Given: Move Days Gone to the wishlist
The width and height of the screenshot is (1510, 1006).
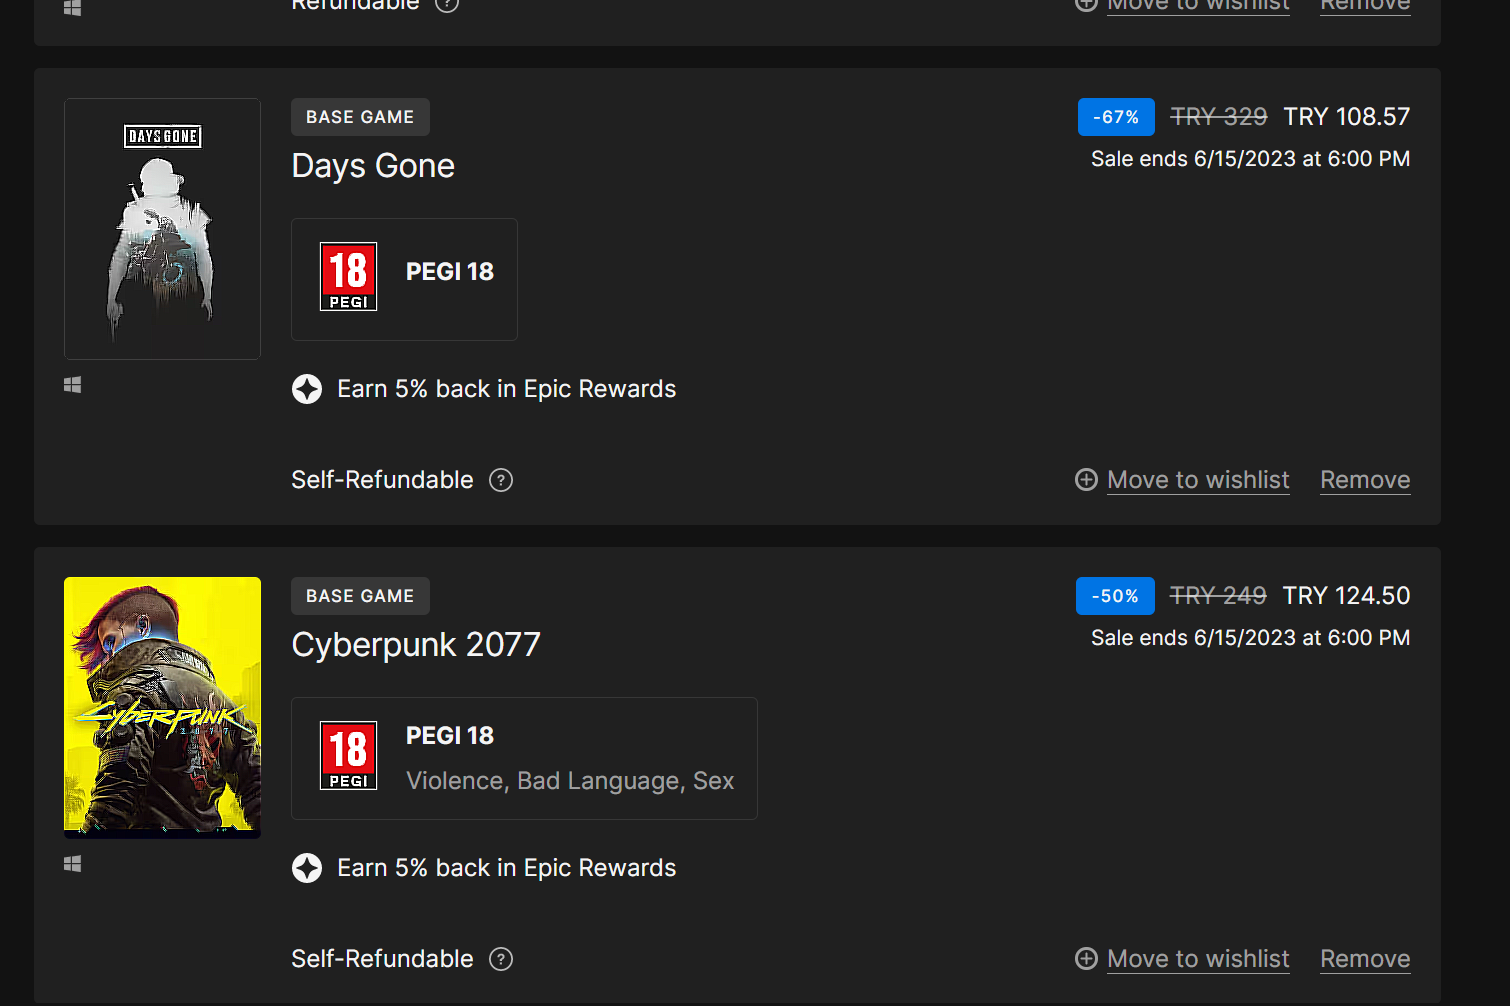Looking at the screenshot, I should (x=1198, y=480).
